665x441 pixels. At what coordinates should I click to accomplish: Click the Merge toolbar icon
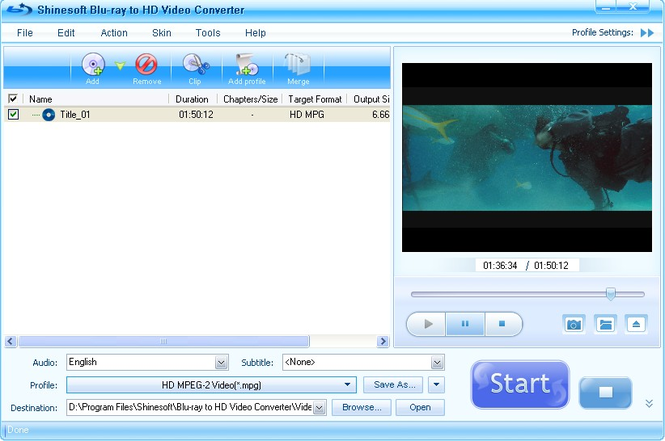point(298,65)
